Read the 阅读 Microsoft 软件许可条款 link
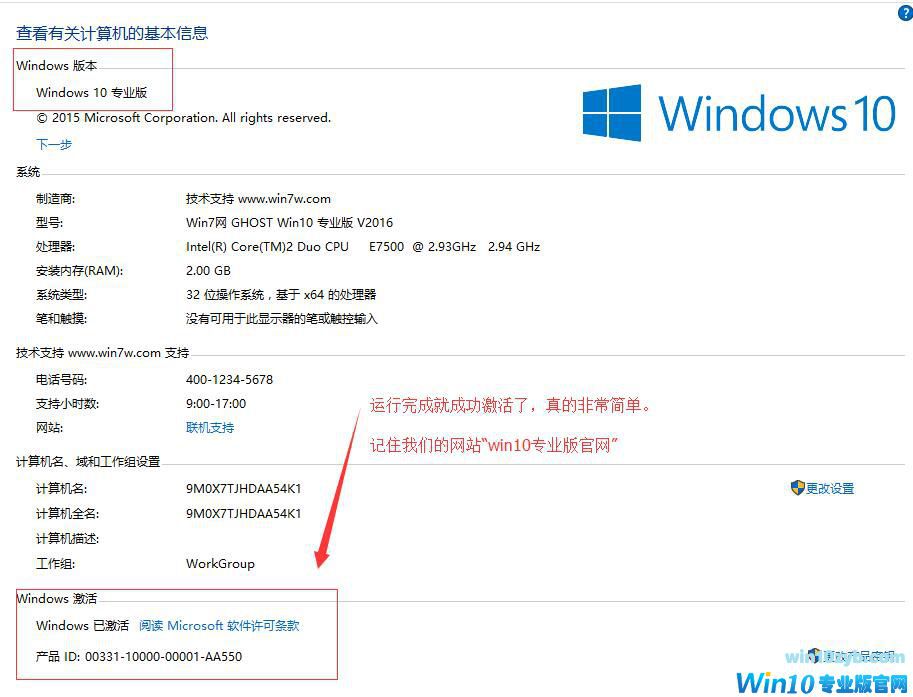 [x=219, y=625]
